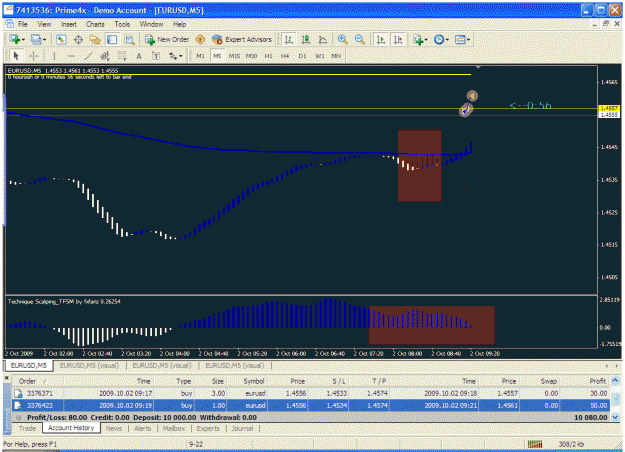The width and height of the screenshot is (625, 452).
Task: Open the Strategy Tester icon
Action: (x=129, y=39)
